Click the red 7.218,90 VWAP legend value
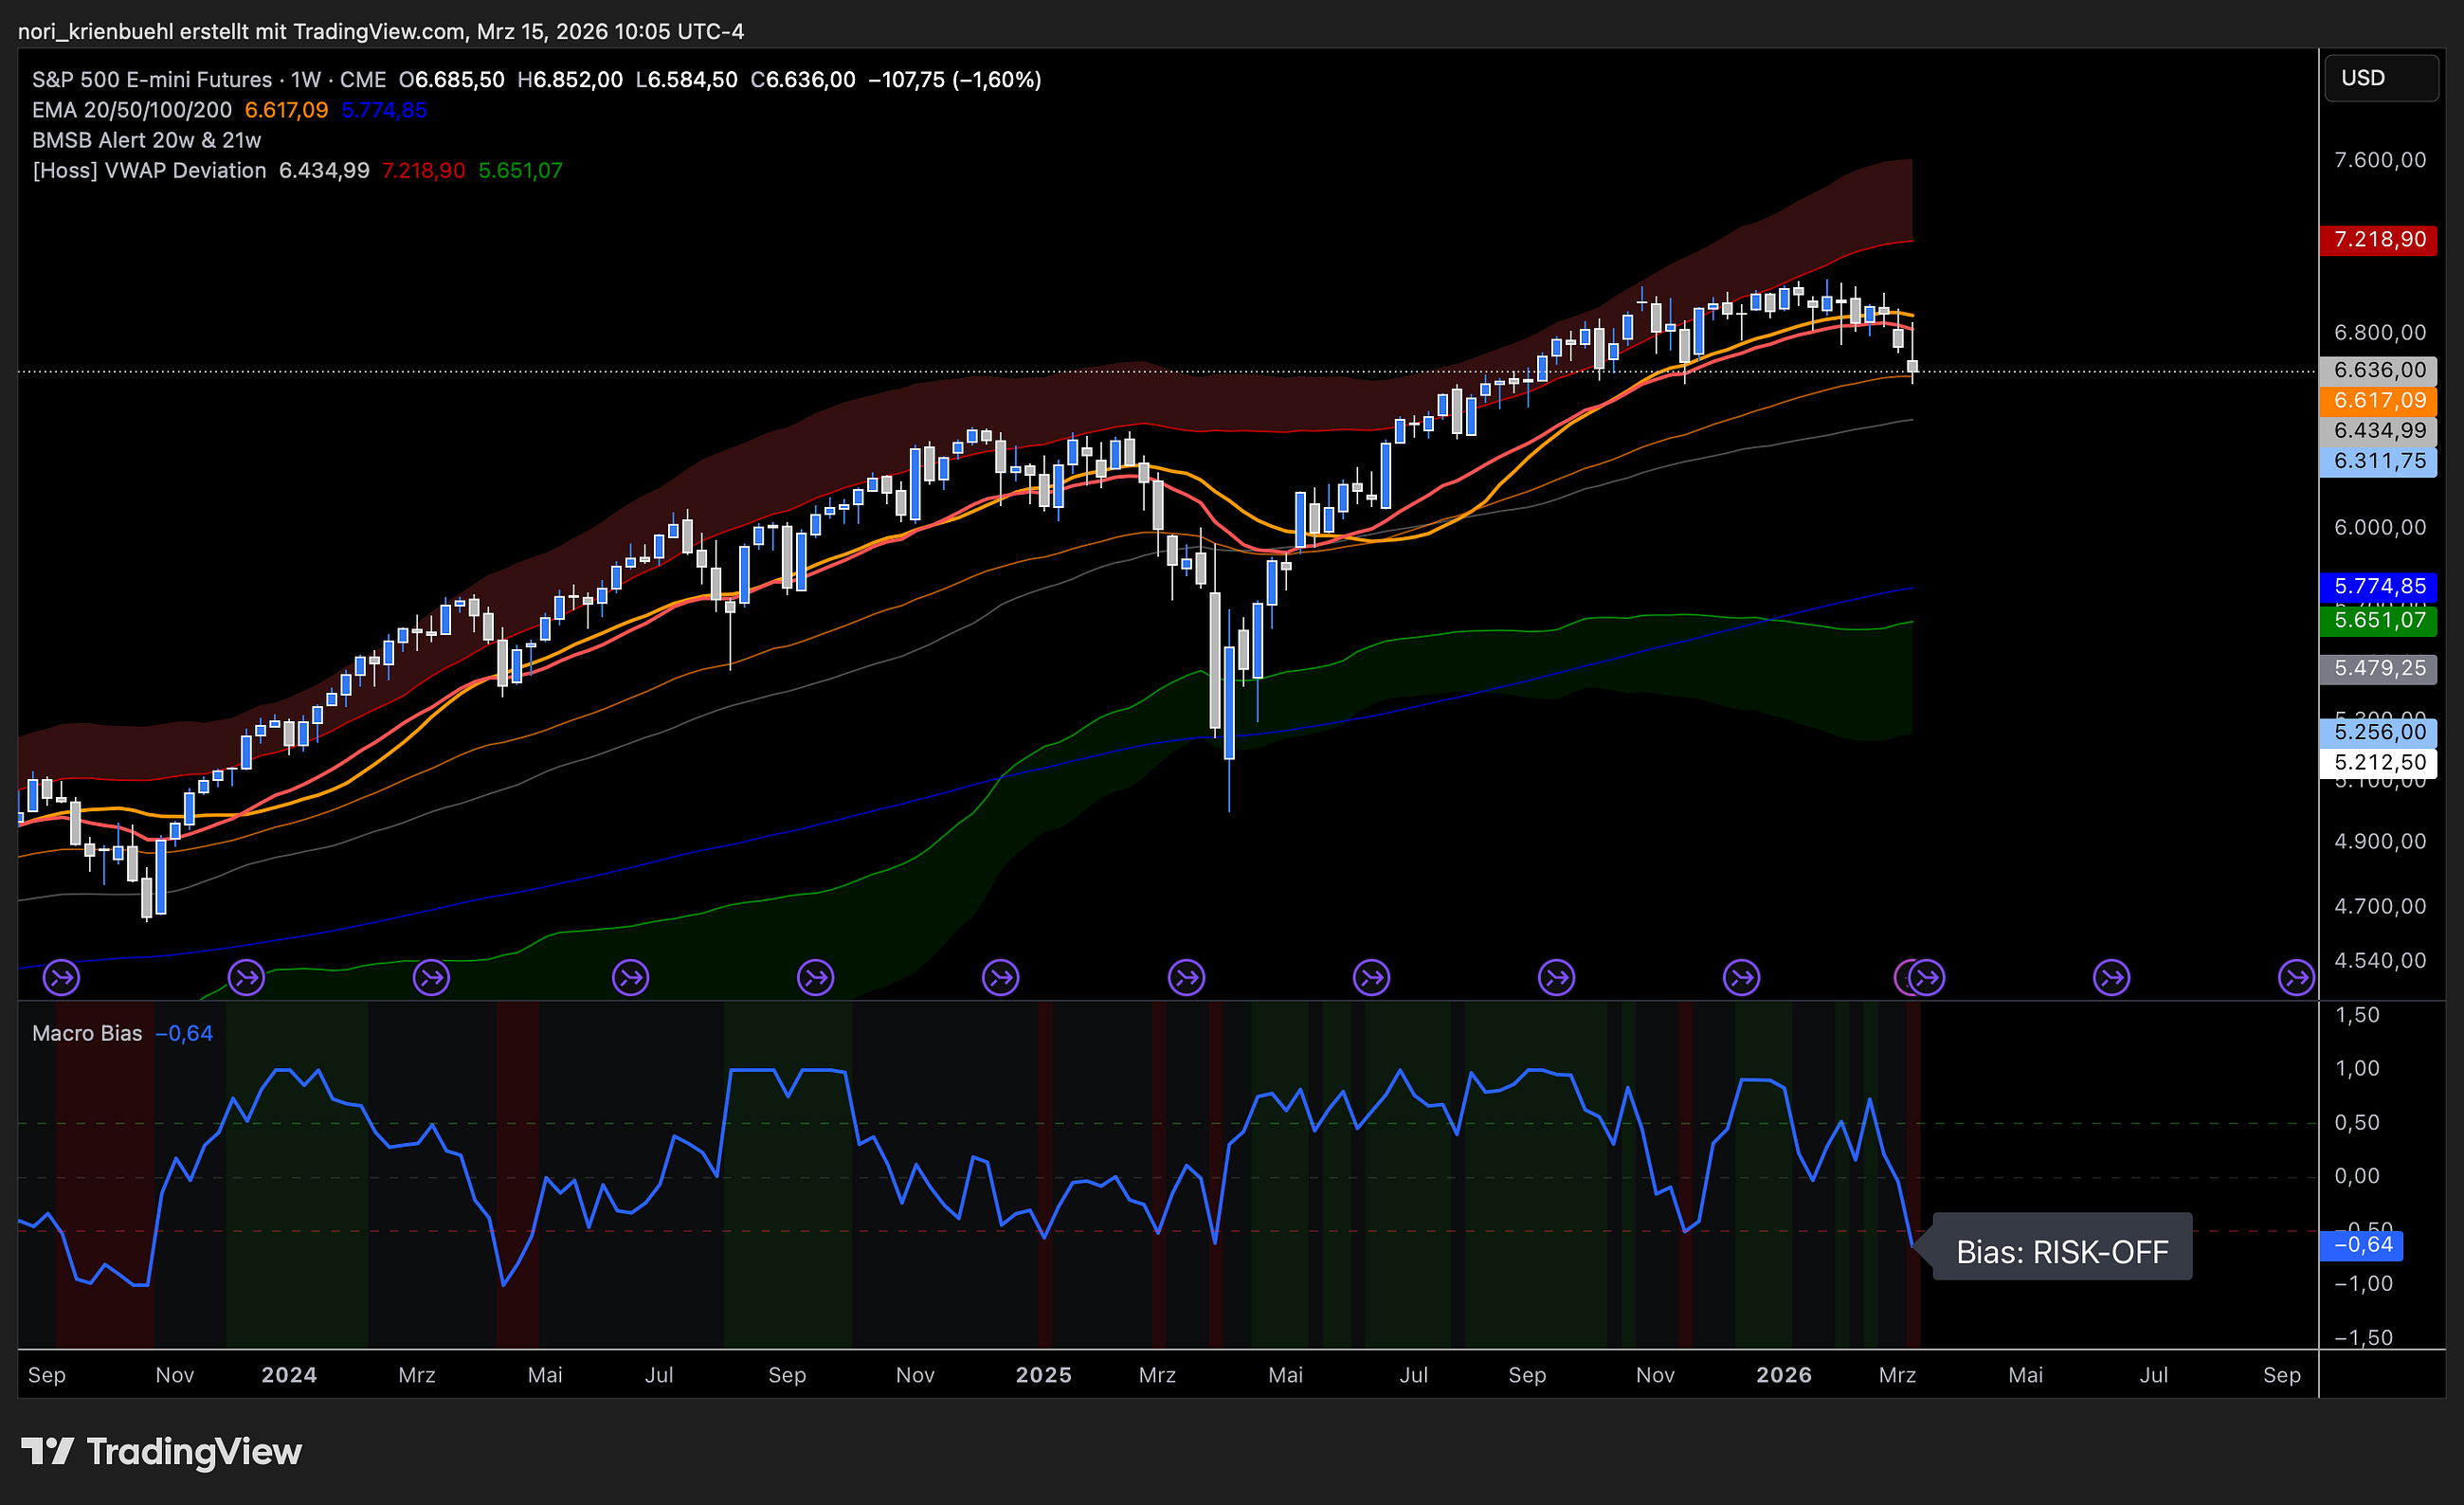Viewport: 2464px width, 1505px height. click(x=423, y=170)
